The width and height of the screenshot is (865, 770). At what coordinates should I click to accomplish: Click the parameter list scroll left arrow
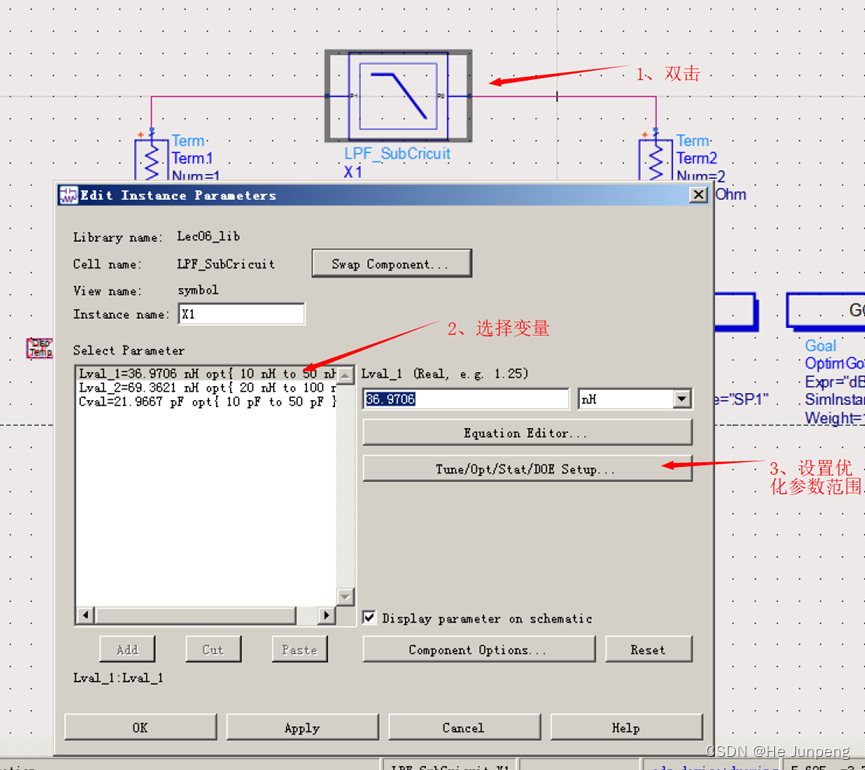[86, 614]
